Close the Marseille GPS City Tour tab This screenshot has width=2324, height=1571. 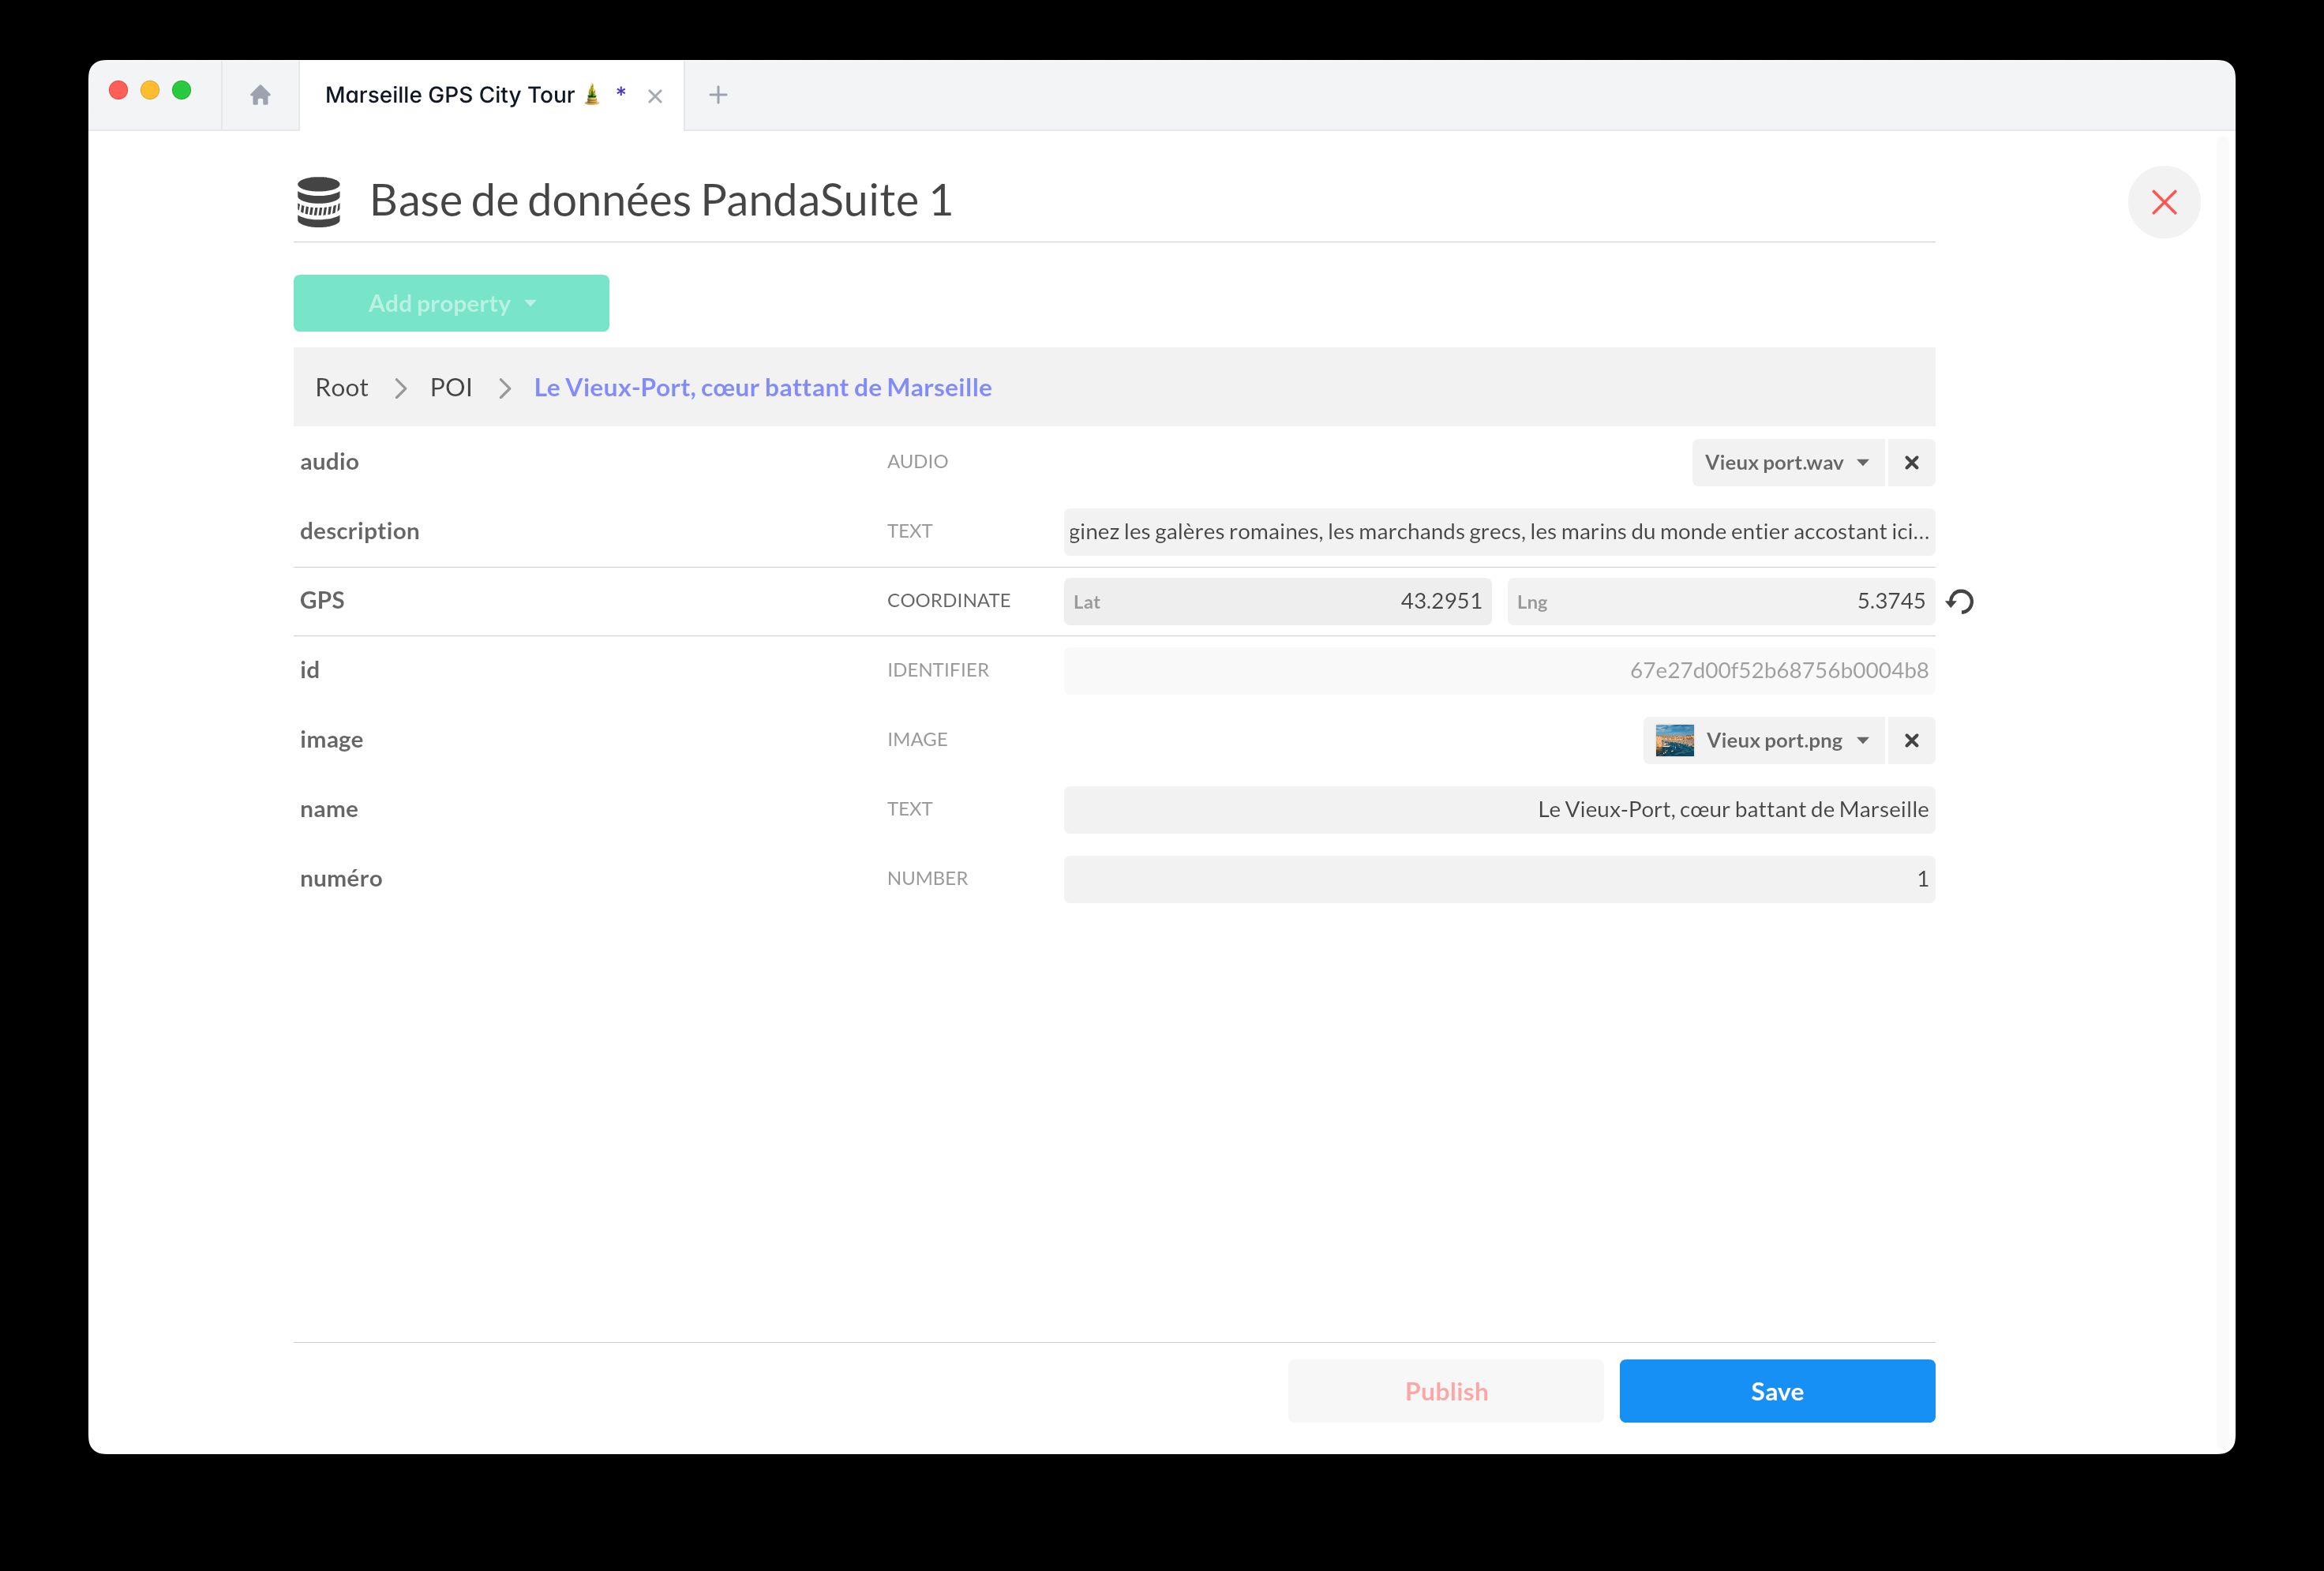[x=655, y=96]
